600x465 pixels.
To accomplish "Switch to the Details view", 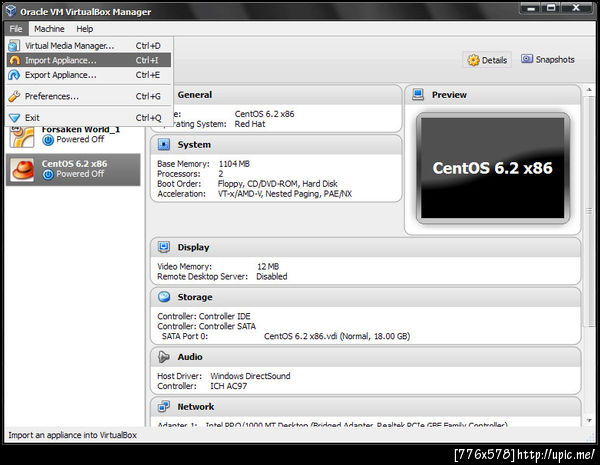I will 487,60.
